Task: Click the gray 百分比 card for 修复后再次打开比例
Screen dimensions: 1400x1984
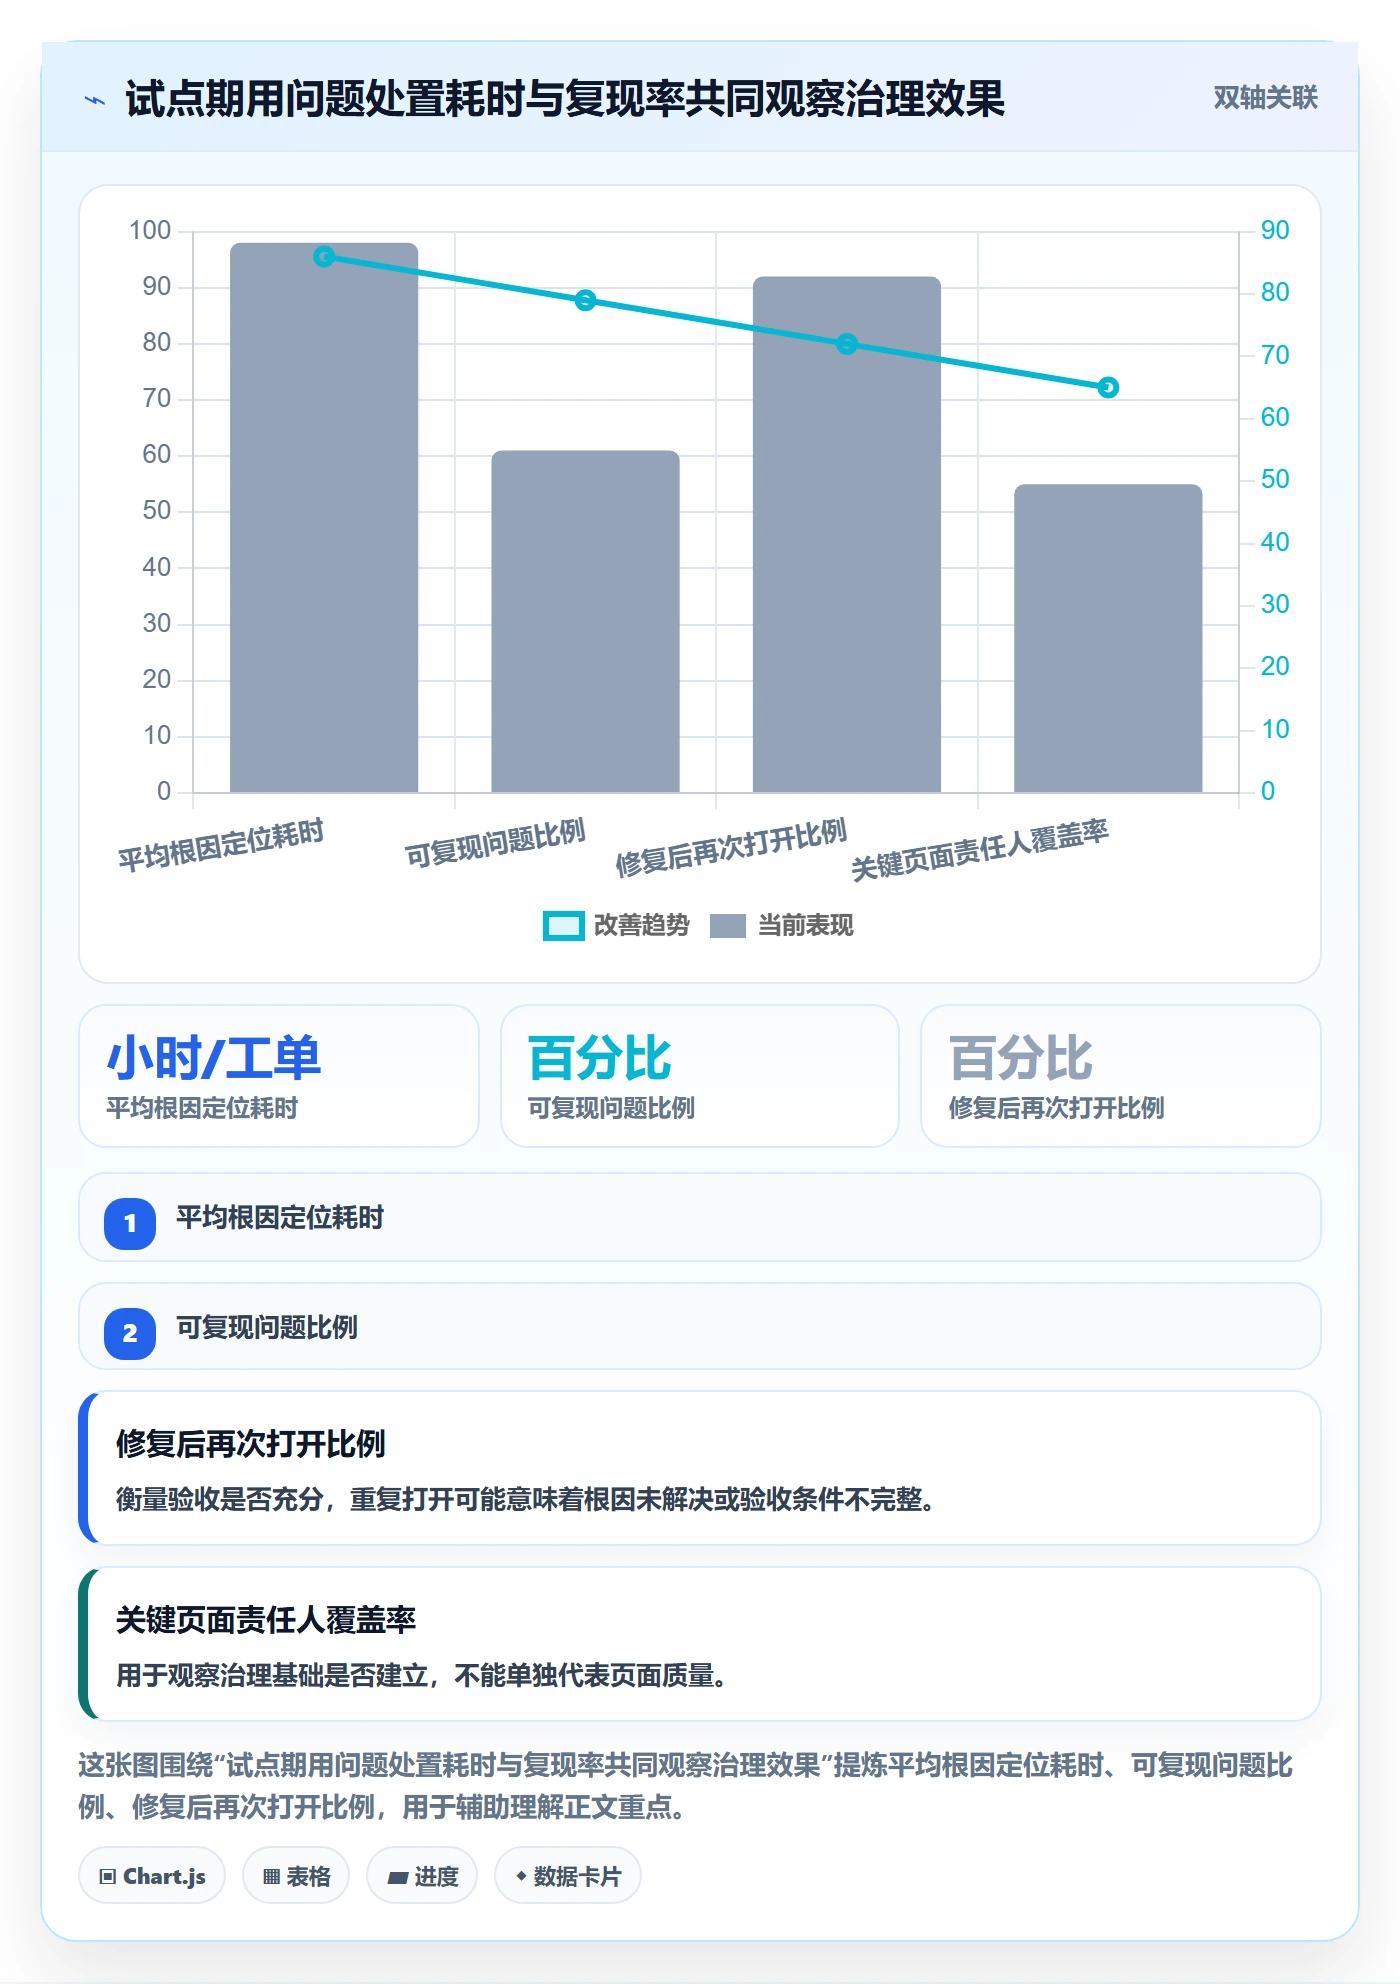Action: click(1121, 1076)
